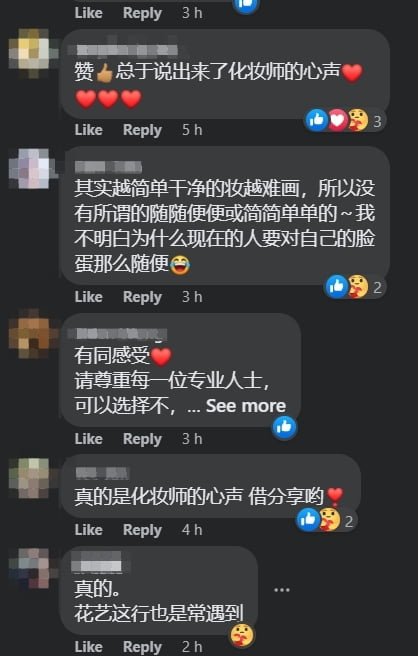
Task: Click the care emoji reaction on 花艺 comment
Action: coord(242,635)
